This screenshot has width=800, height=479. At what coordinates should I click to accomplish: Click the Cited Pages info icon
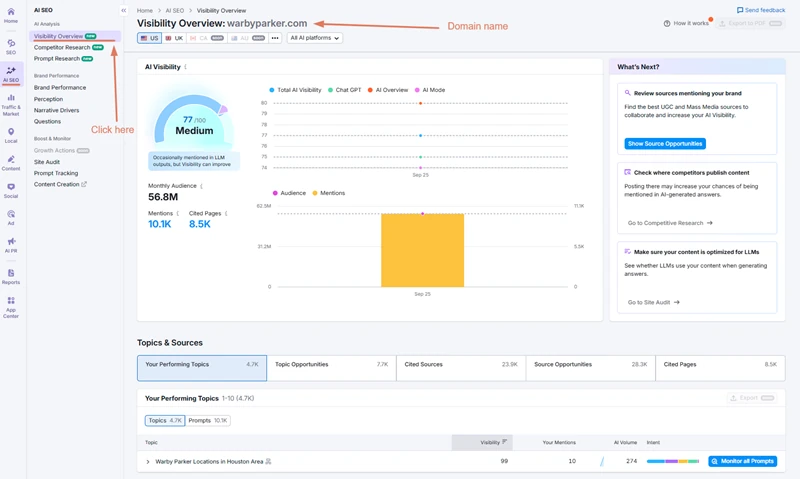point(226,214)
